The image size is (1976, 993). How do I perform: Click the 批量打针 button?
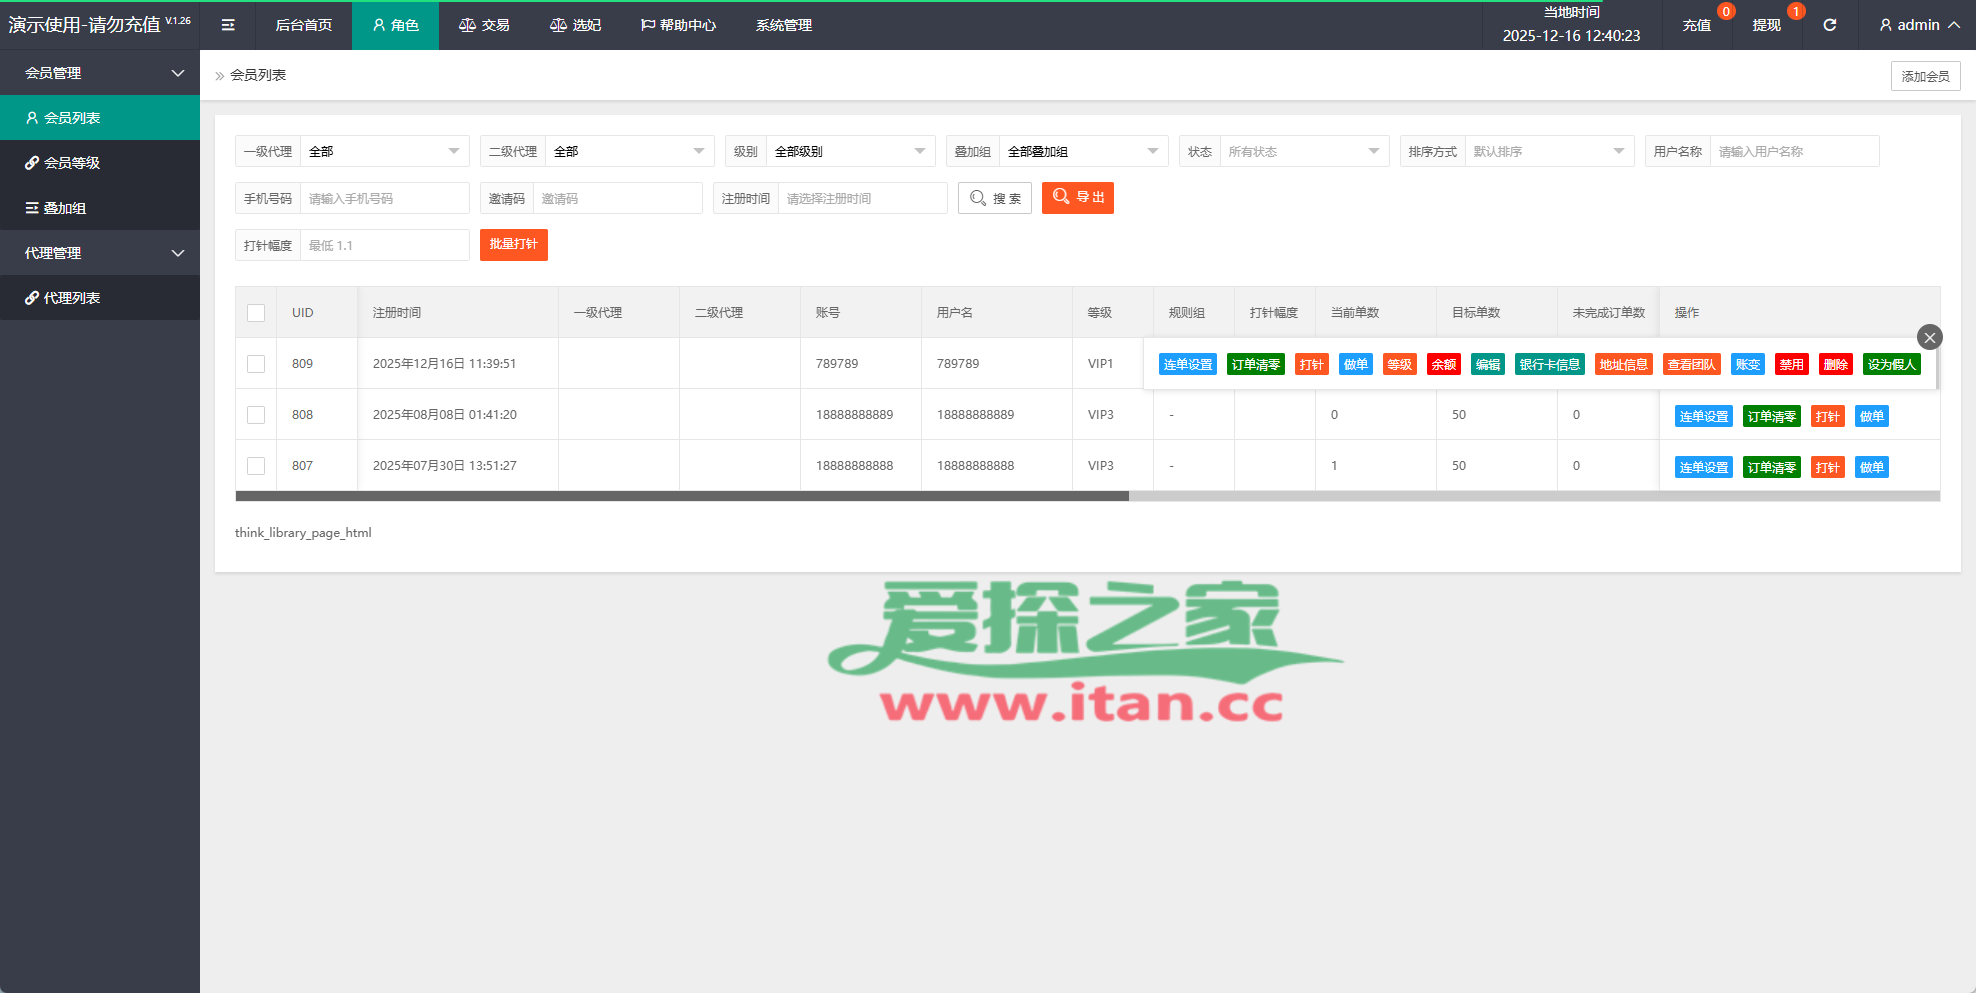513,245
